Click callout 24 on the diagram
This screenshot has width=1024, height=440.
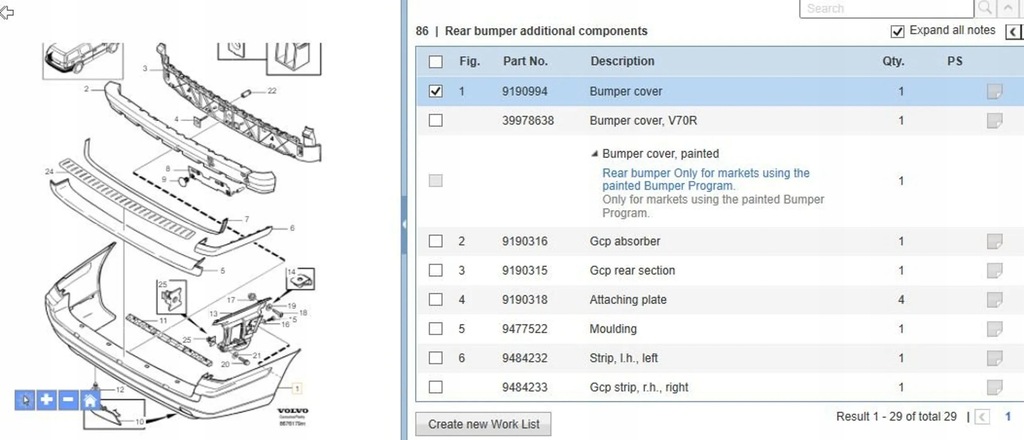tap(49, 172)
